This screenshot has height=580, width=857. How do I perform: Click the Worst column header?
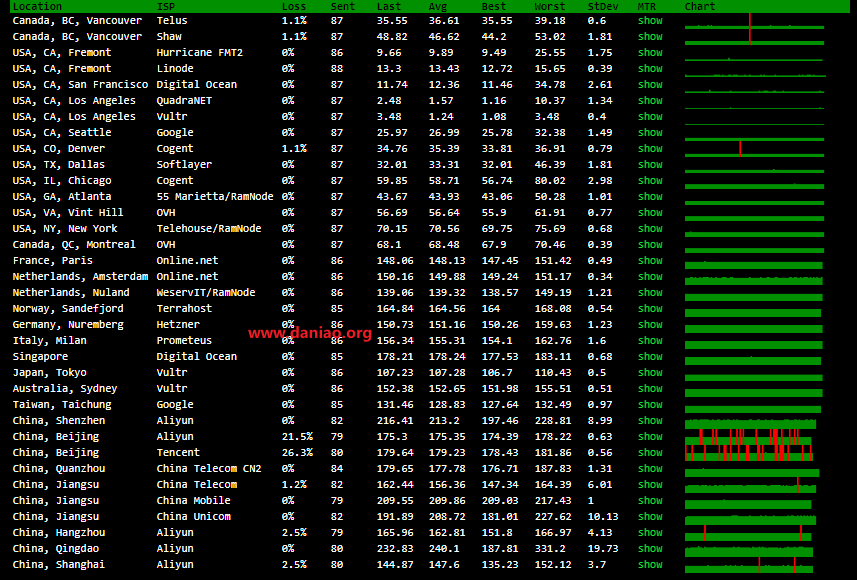click(550, 7)
